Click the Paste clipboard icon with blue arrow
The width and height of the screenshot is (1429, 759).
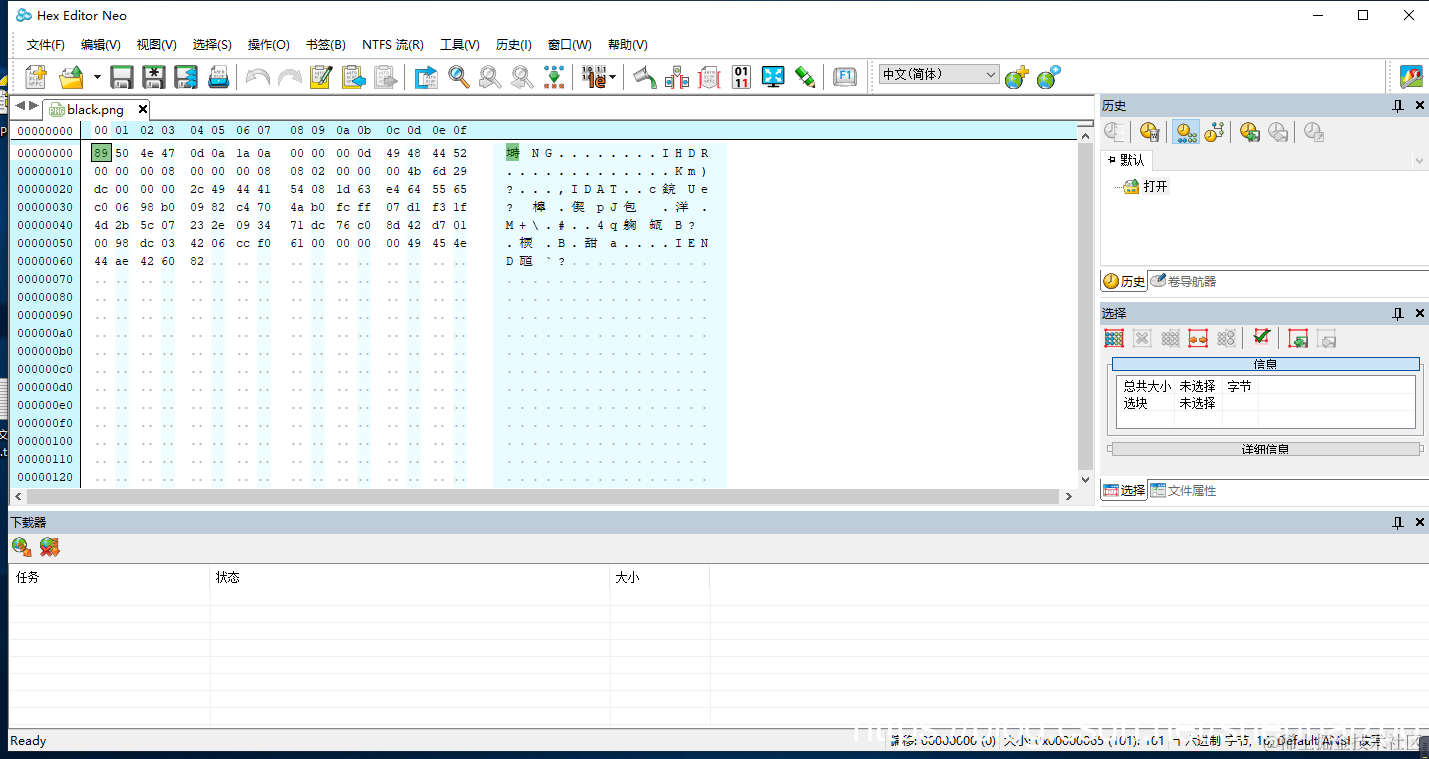pyautogui.click(x=353, y=77)
